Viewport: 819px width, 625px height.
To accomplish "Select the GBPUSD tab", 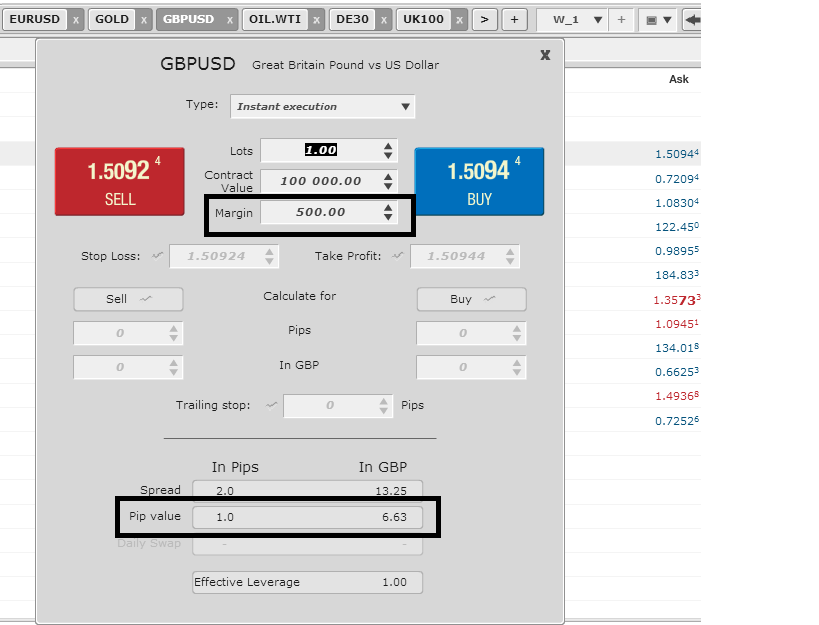I will tap(189, 19).
